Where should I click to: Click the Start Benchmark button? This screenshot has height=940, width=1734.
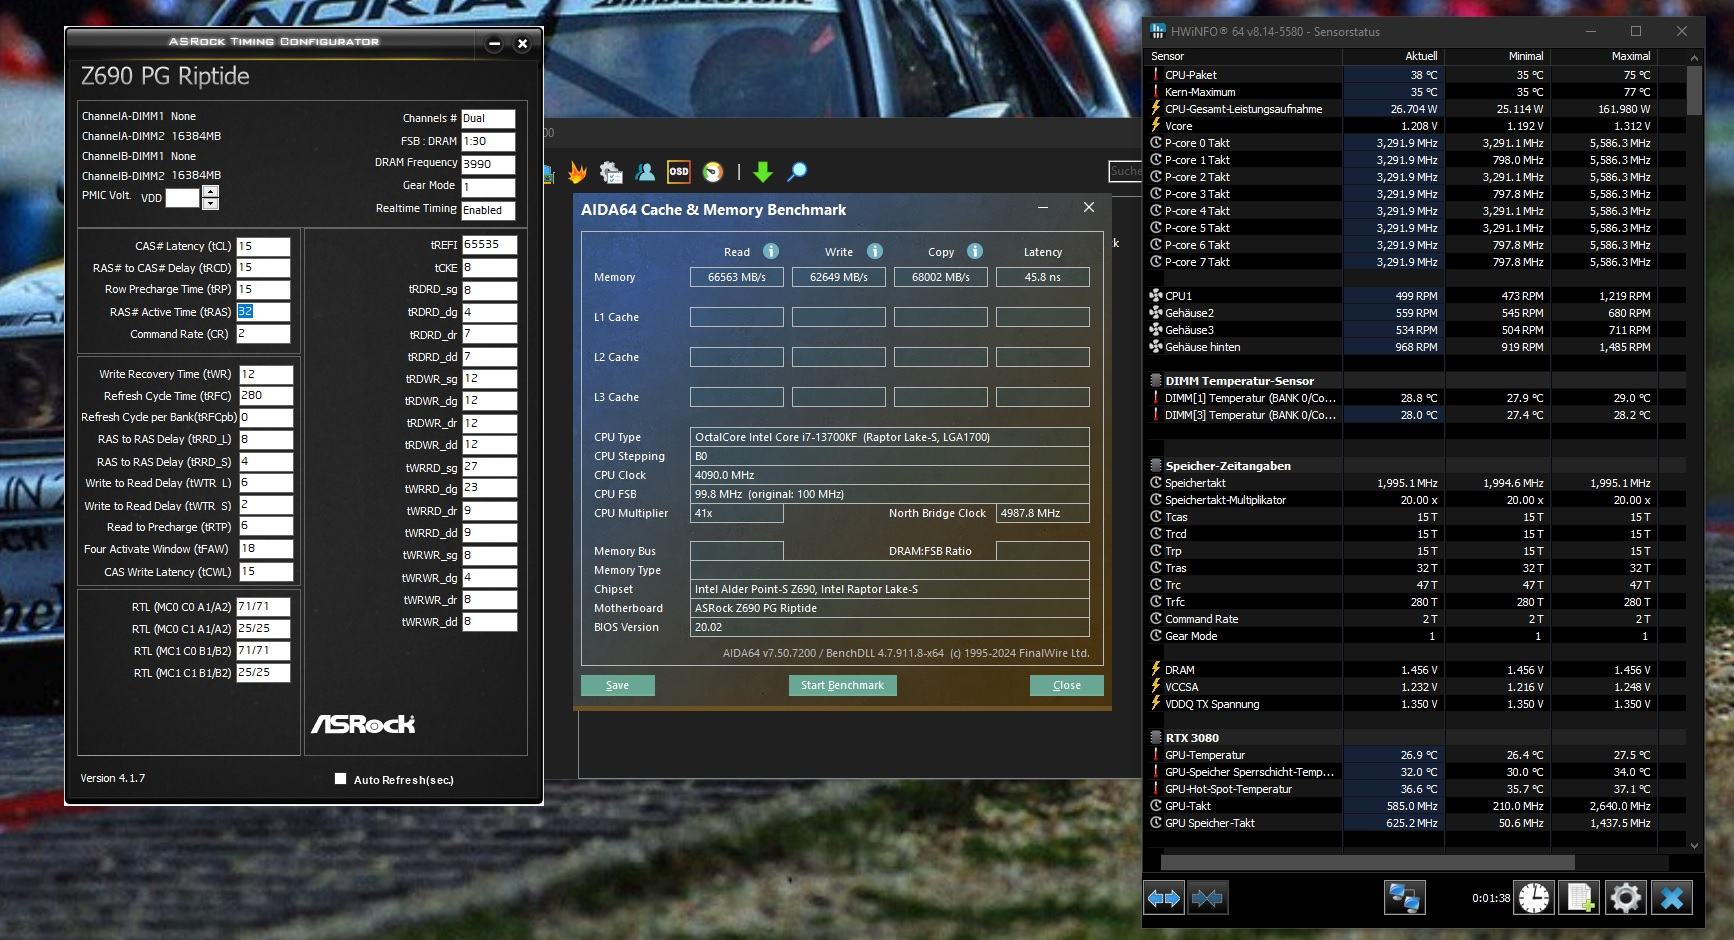pos(842,685)
